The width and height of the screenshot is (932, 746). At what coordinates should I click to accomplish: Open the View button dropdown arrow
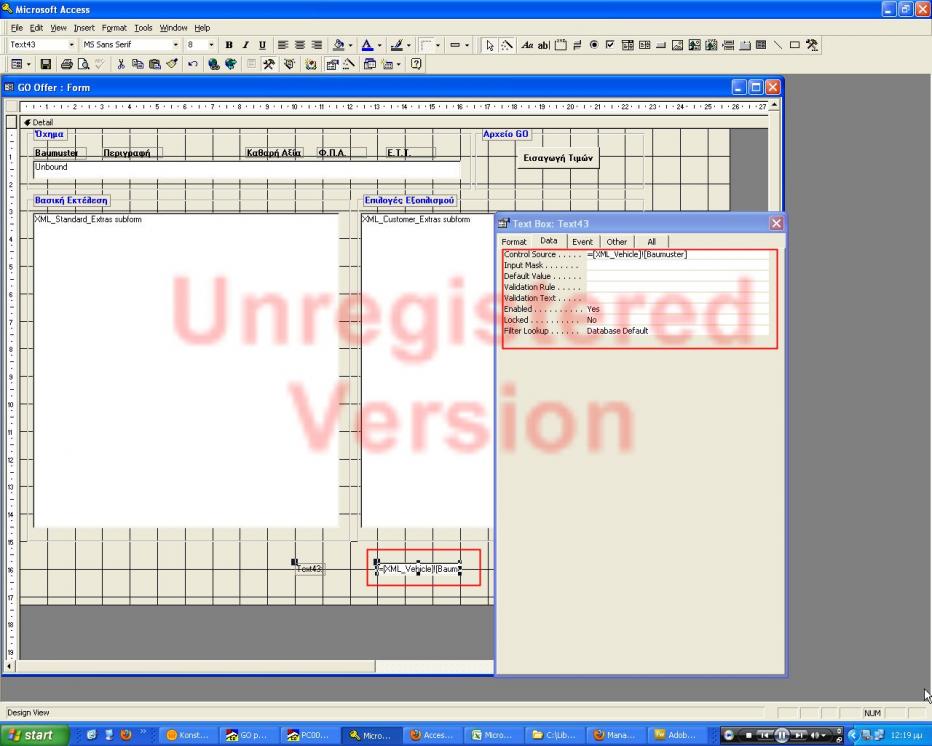29,64
